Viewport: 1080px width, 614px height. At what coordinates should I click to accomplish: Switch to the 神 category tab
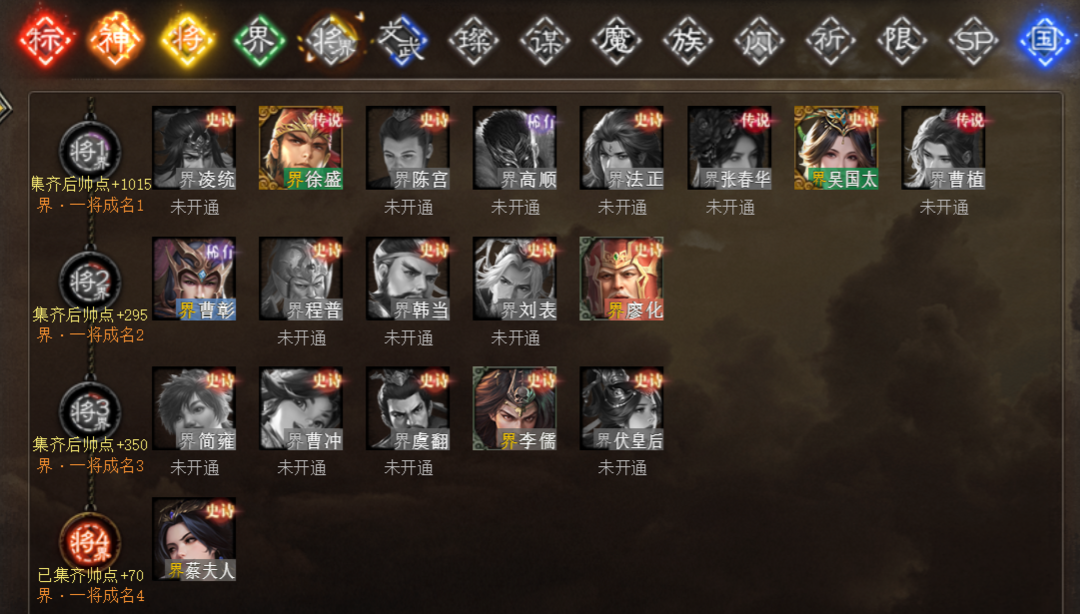click(116, 40)
